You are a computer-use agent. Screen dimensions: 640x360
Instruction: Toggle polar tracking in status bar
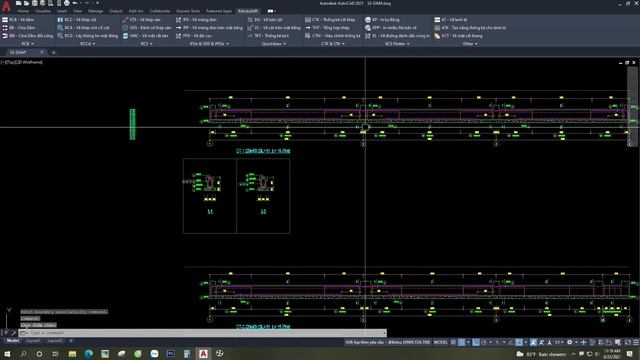(x=484, y=342)
